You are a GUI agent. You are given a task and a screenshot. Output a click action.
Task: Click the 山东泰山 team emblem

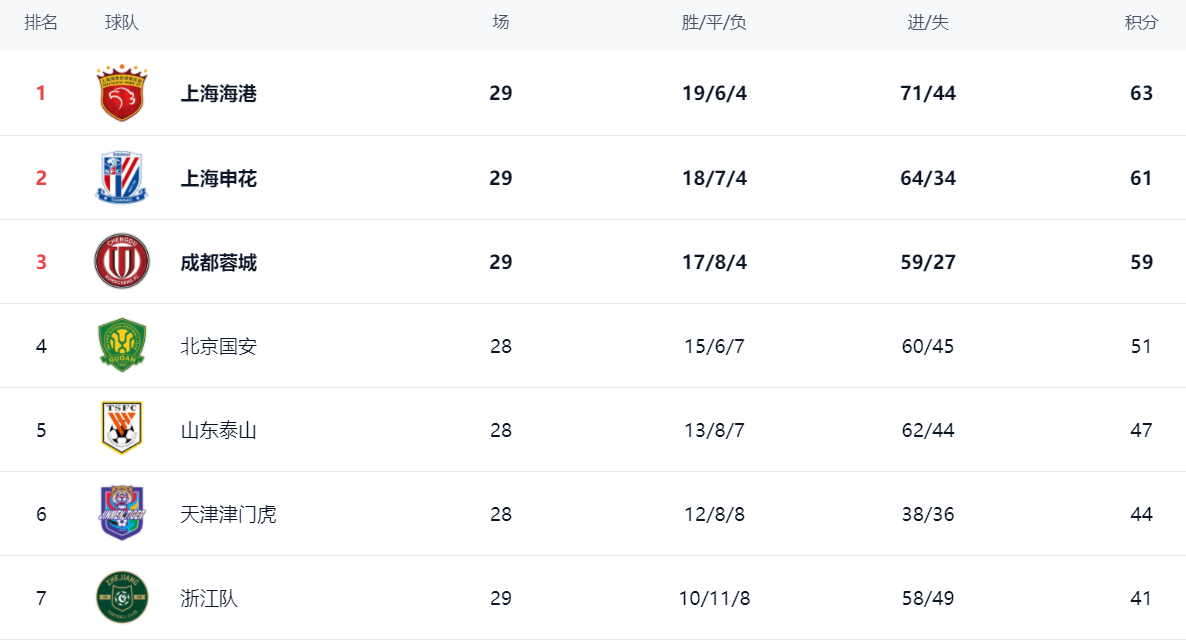122,430
